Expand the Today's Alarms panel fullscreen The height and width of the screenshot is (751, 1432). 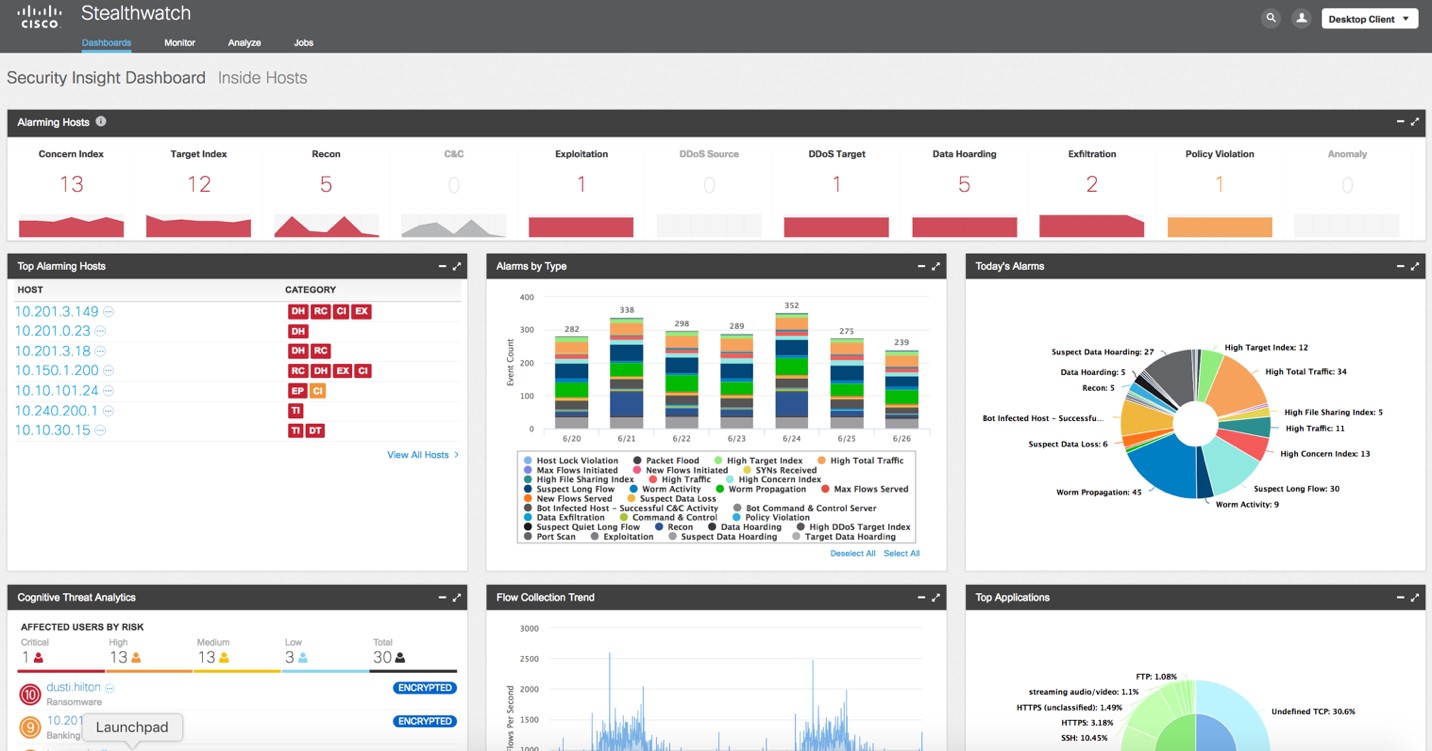click(1415, 266)
